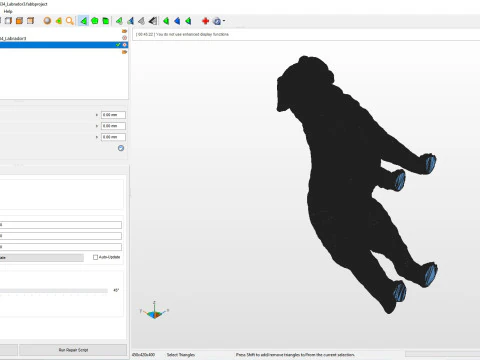This screenshot has height=360, width=480.
Task: Click the solid blue triangle icon
Action: pos(177,21)
